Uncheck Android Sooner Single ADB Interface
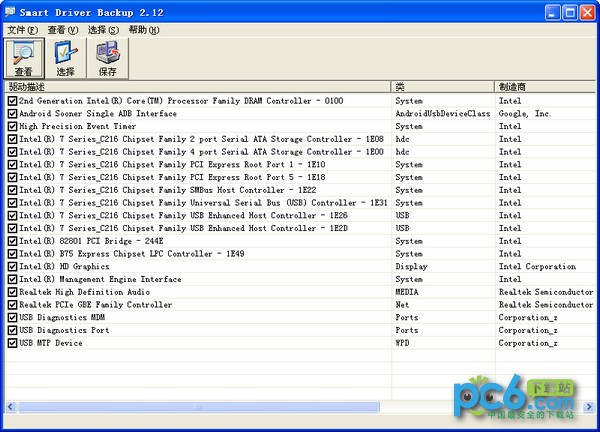Viewport: 600px width, 432px height. pos(12,114)
